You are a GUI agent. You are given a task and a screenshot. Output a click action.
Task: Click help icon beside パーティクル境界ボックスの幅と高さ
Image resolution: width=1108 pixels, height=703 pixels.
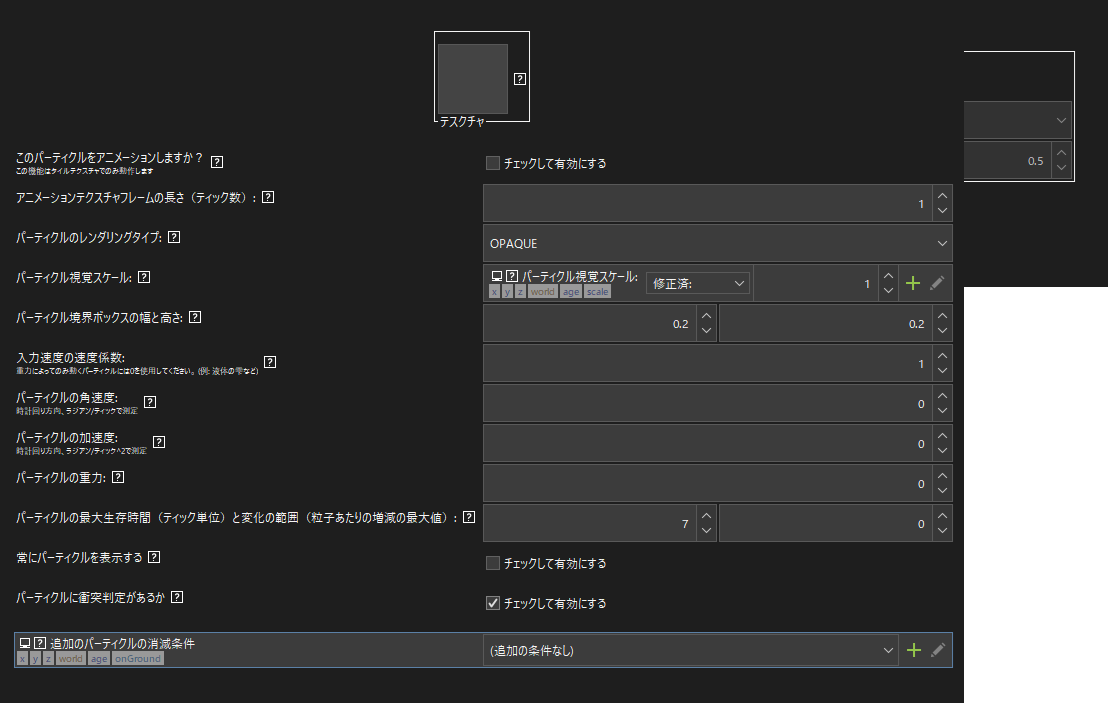point(195,317)
